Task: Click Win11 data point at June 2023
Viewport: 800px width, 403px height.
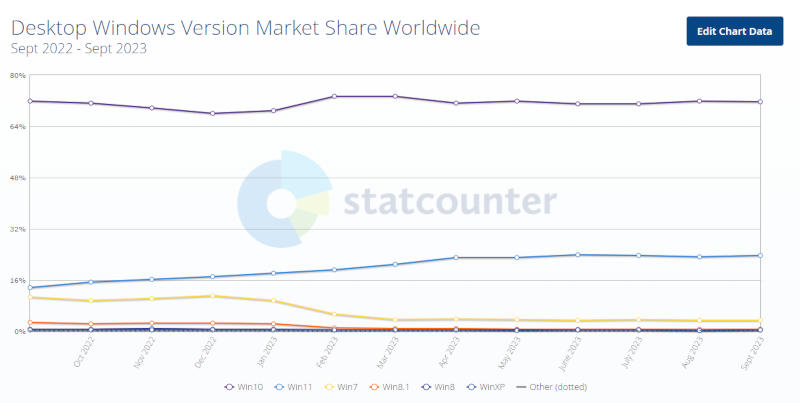Action: tap(577, 254)
